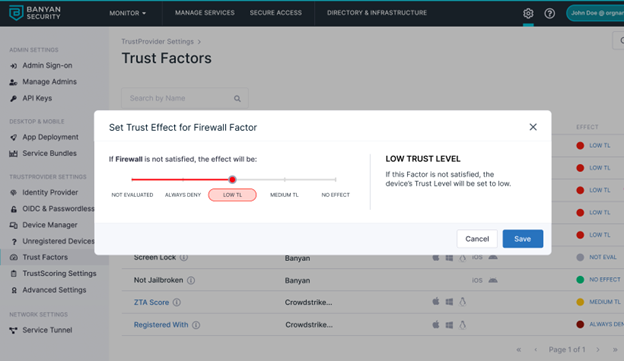Save the Firewall trust effect
The width and height of the screenshot is (624, 361).
[x=523, y=239]
